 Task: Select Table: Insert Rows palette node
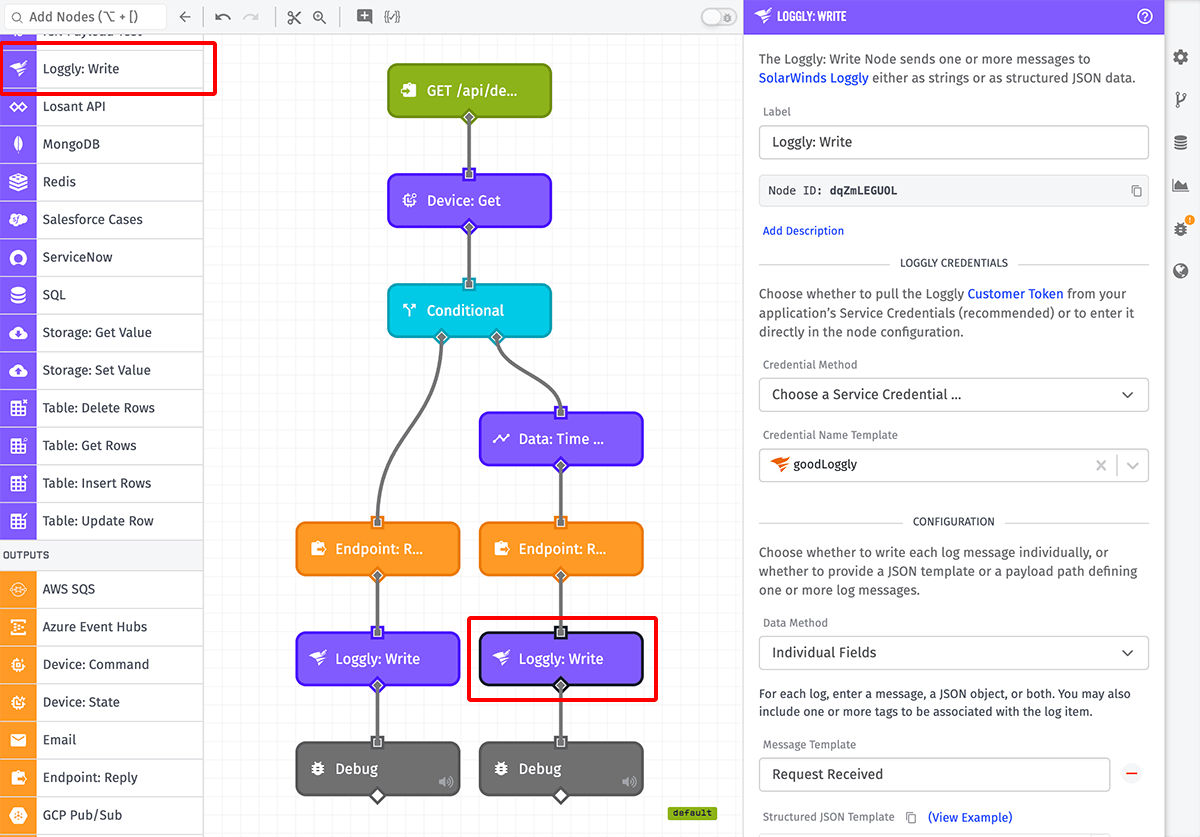tap(101, 483)
